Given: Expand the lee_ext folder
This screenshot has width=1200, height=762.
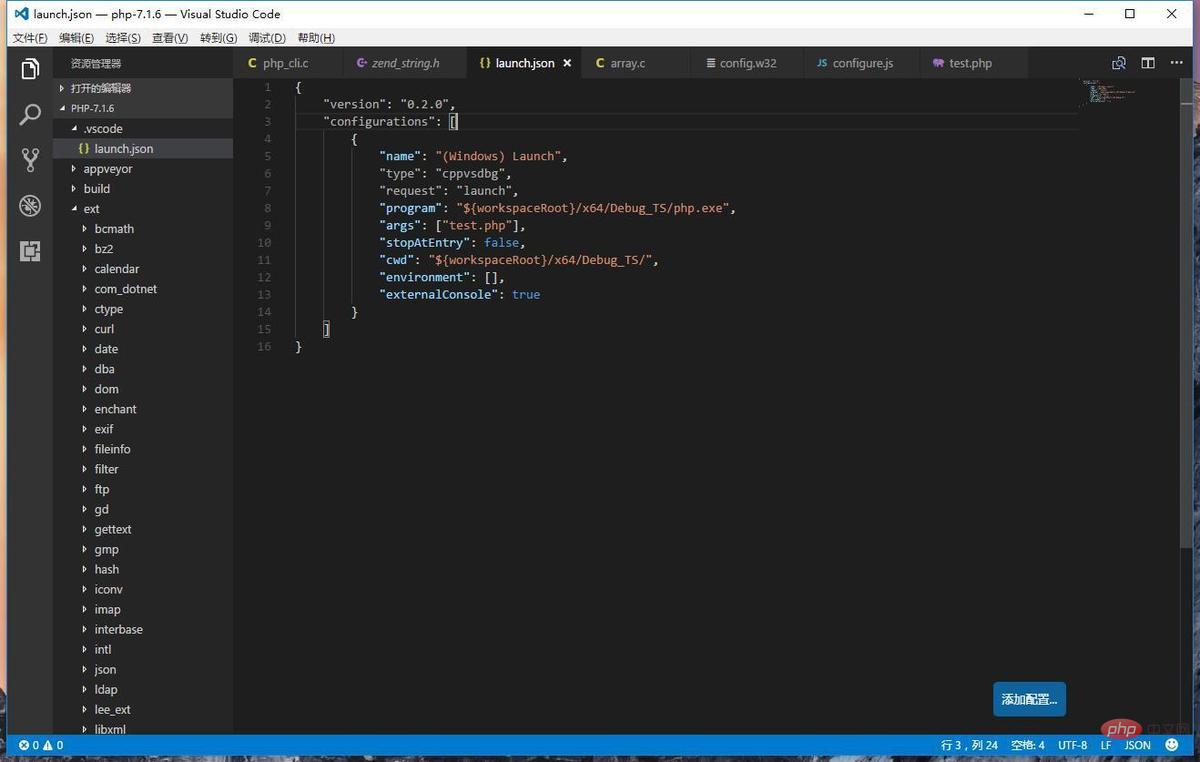Looking at the screenshot, I should click(x=143, y=709).
